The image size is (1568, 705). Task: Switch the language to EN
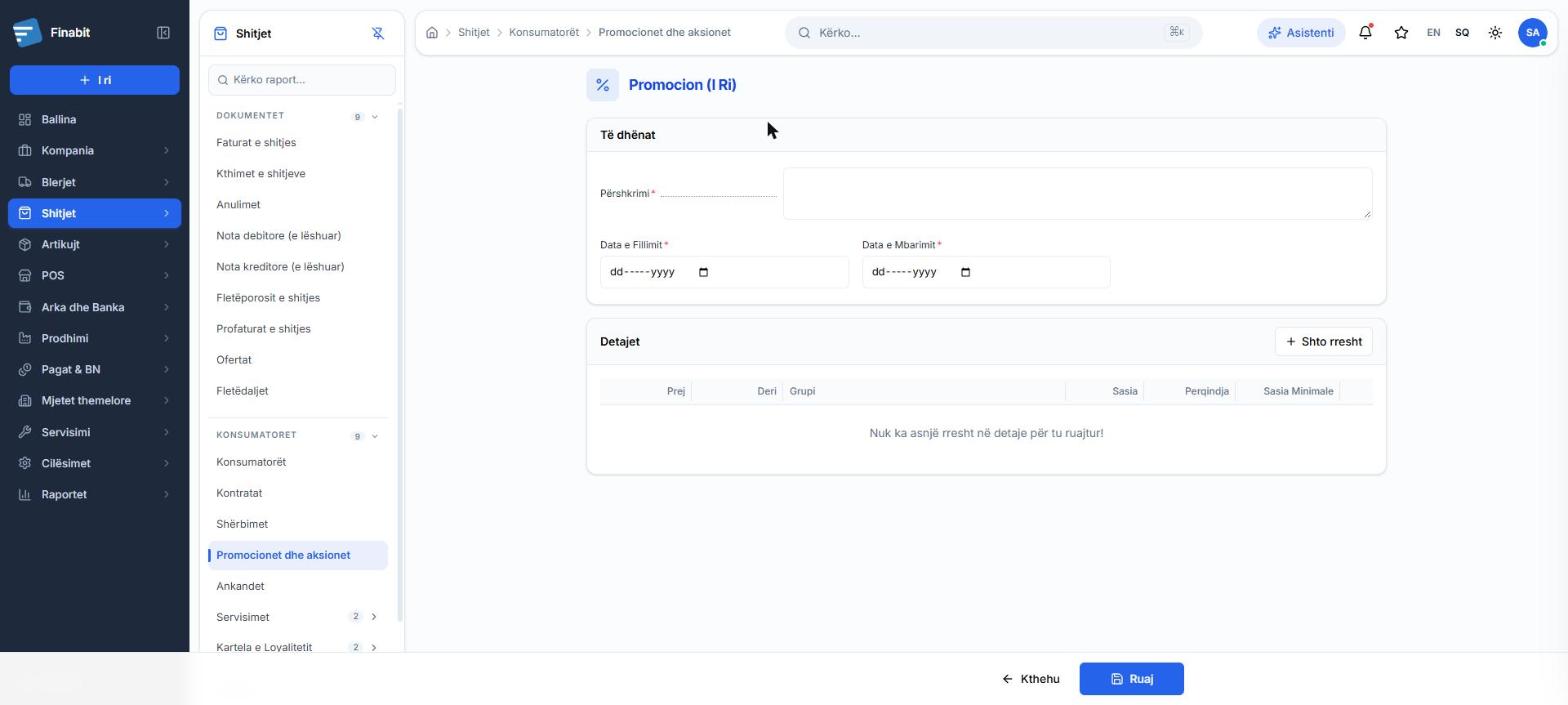click(x=1433, y=33)
